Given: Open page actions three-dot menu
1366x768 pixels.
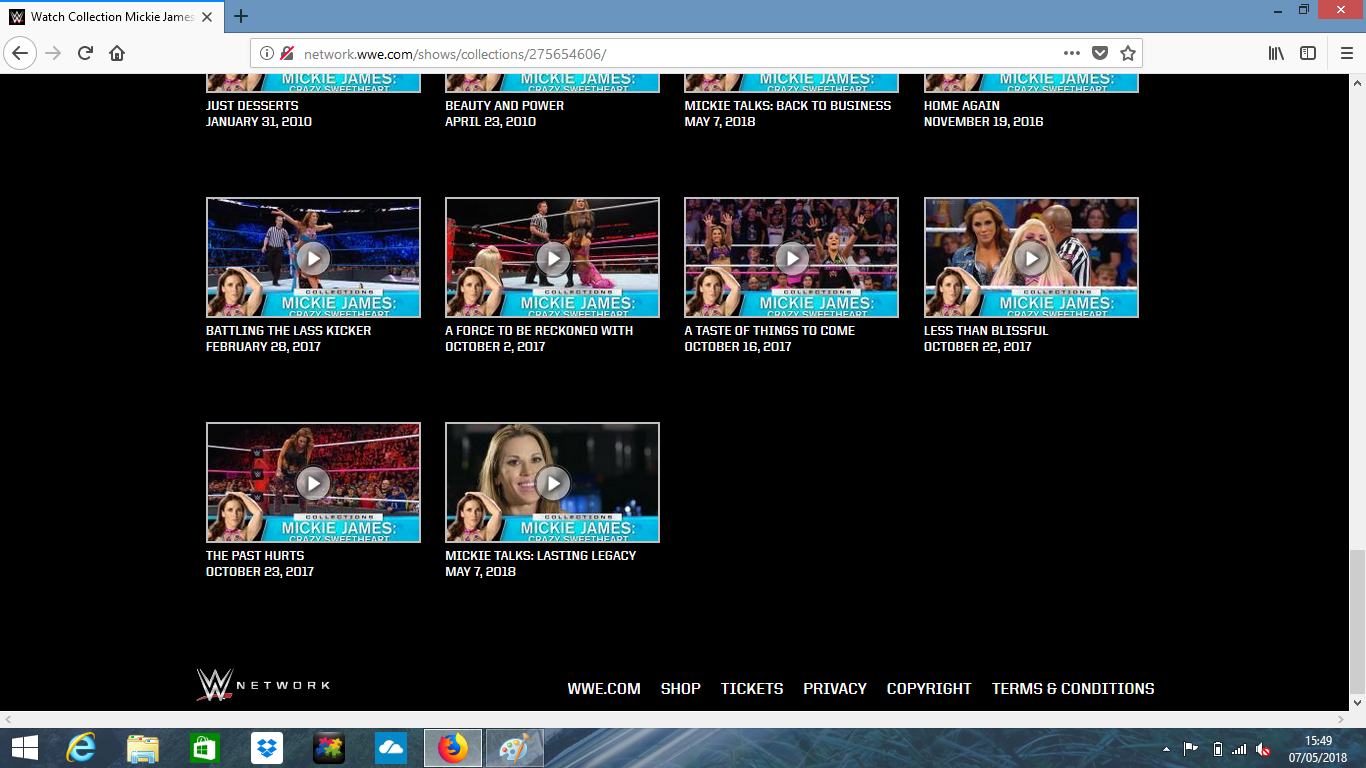Looking at the screenshot, I should click(1072, 53).
